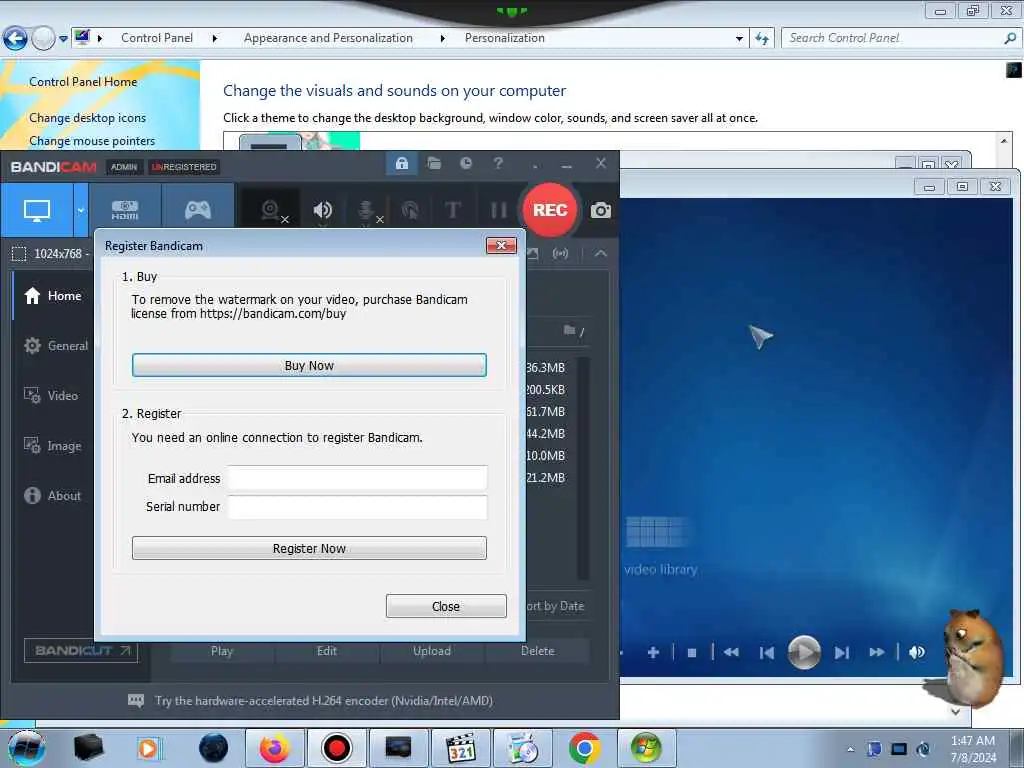
Task: Click the pause icon in Bandicam toolbar
Action: tap(499, 210)
